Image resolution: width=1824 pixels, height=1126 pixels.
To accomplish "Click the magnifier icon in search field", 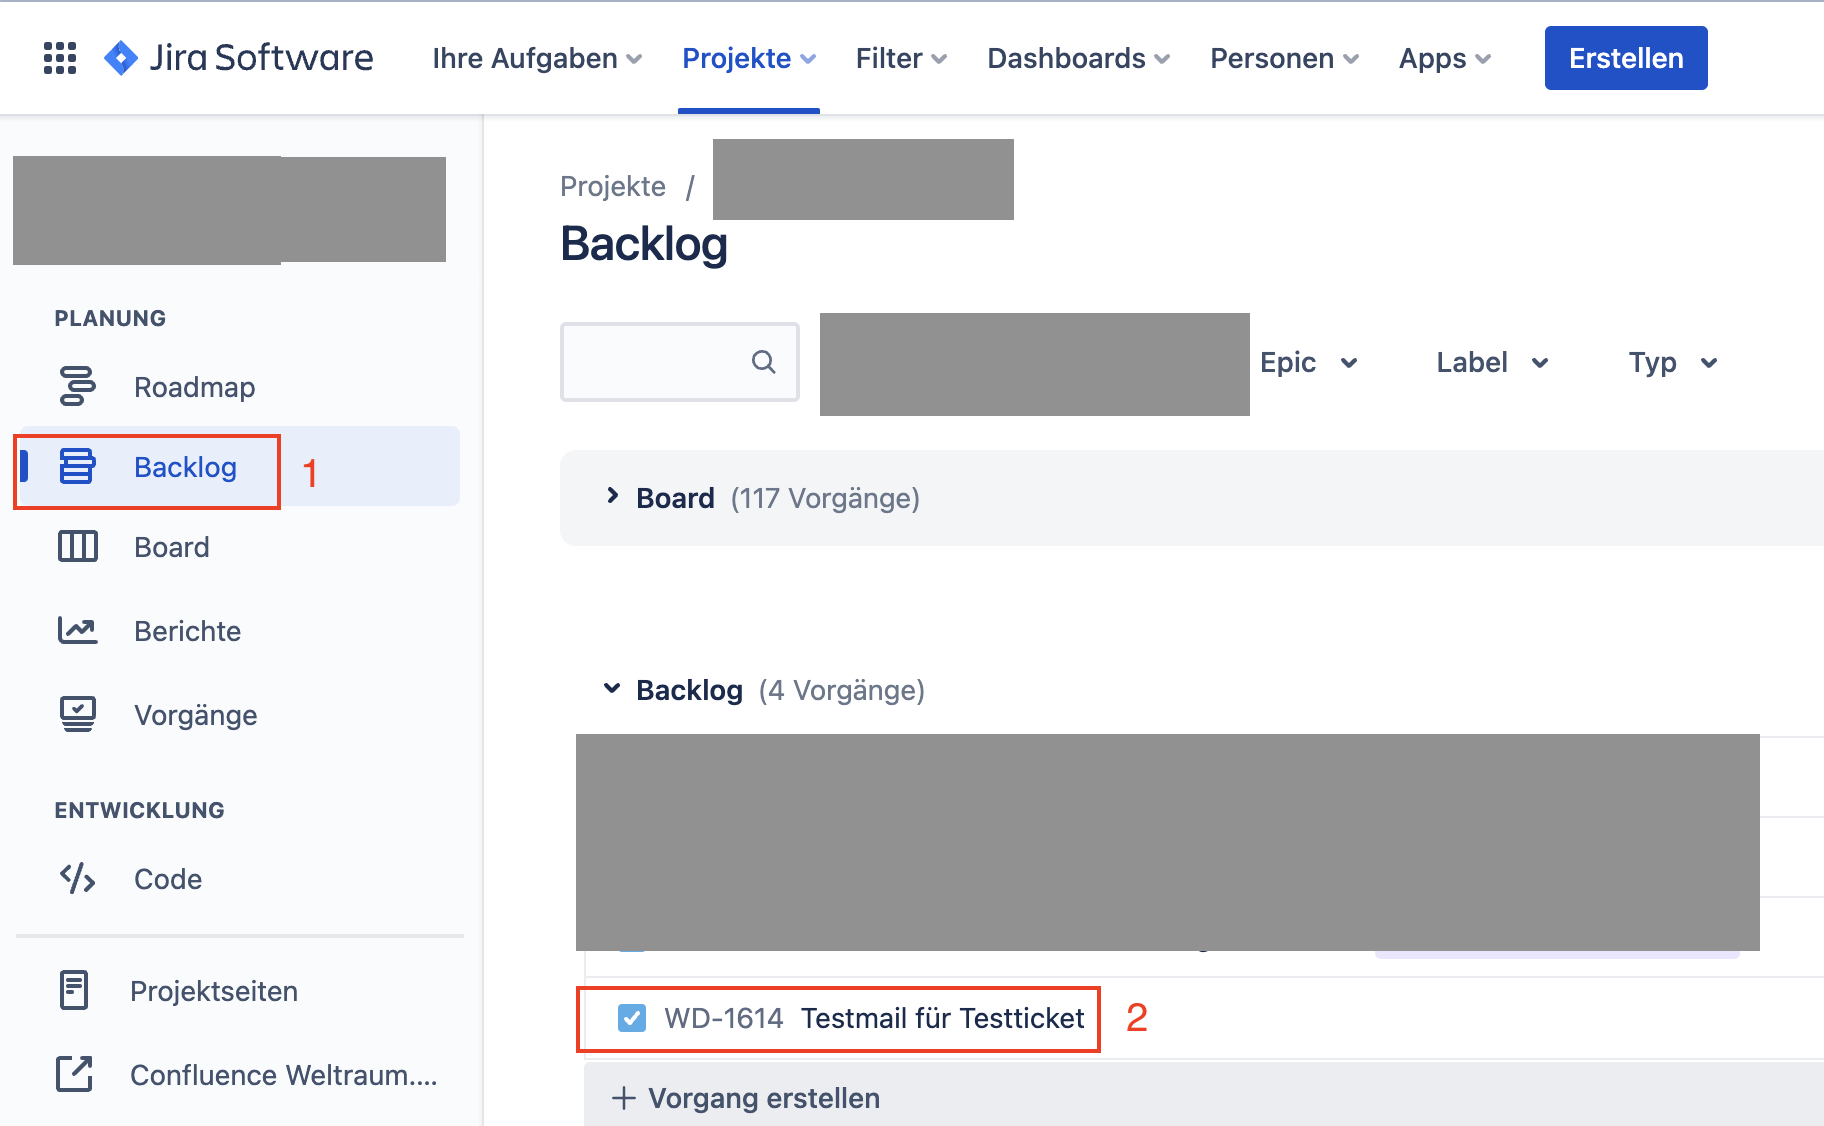I will tap(764, 361).
